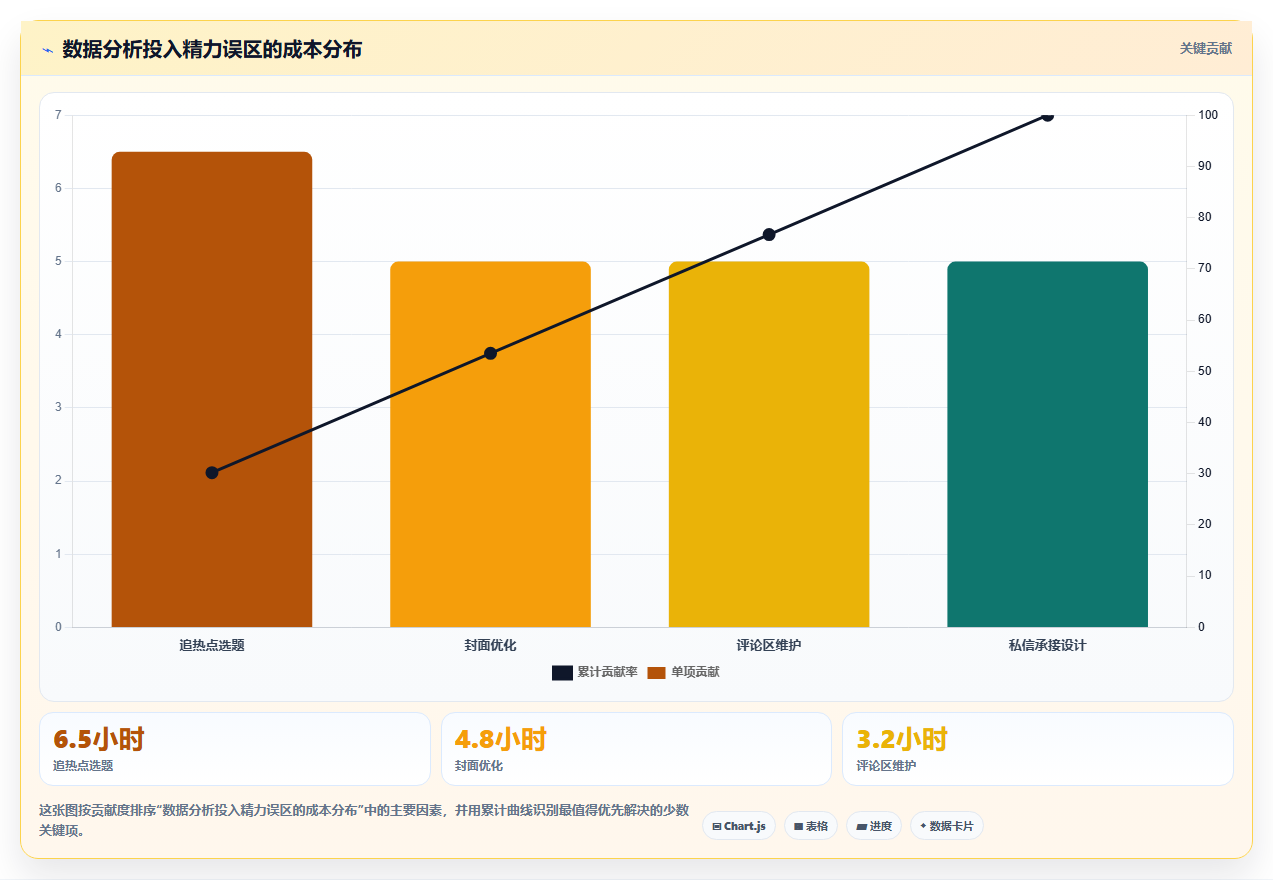The image size is (1273, 880).
Task: Click the cumulative line point above 追热点选题
Action: [x=212, y=472]
